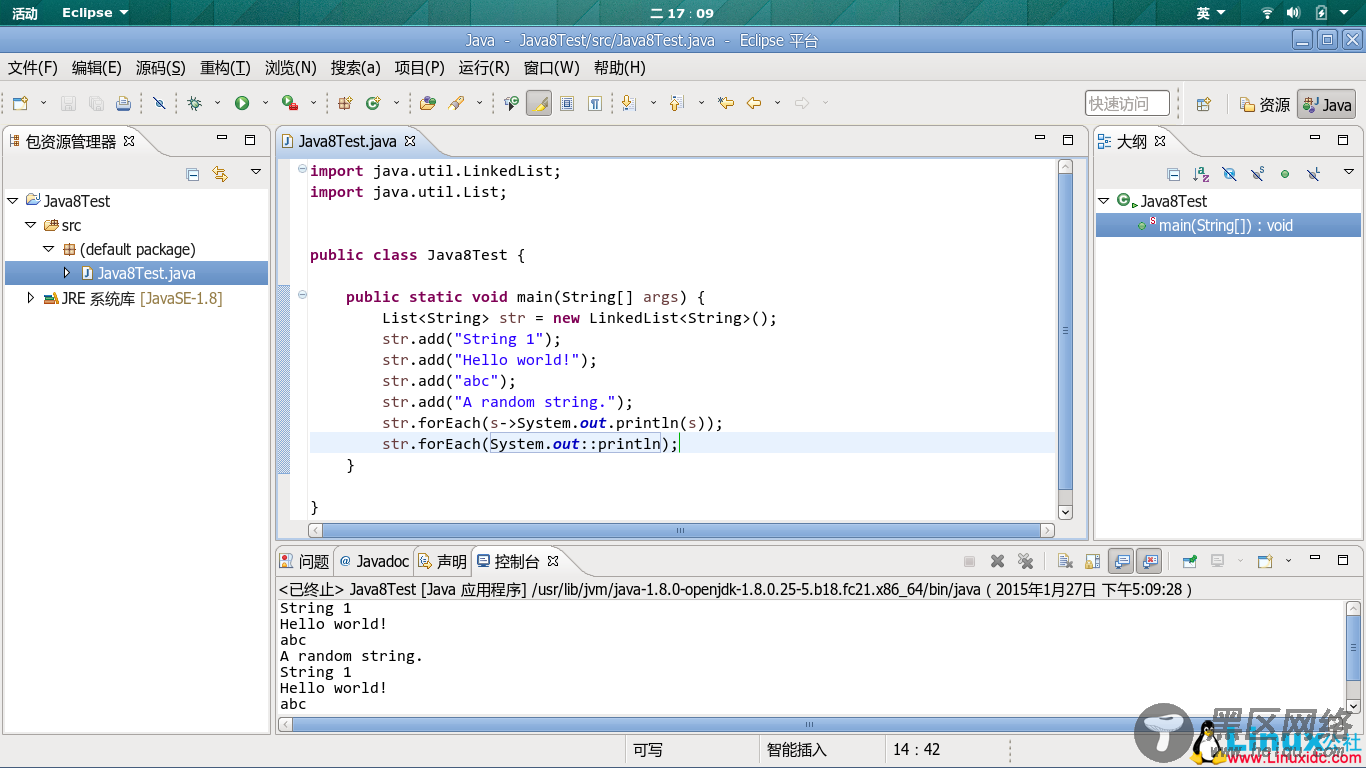Toggle Mark Occurrences highlighter button
Viewport: 1366px width, 768px height.
pyautogui.click(x=539, y=103)
